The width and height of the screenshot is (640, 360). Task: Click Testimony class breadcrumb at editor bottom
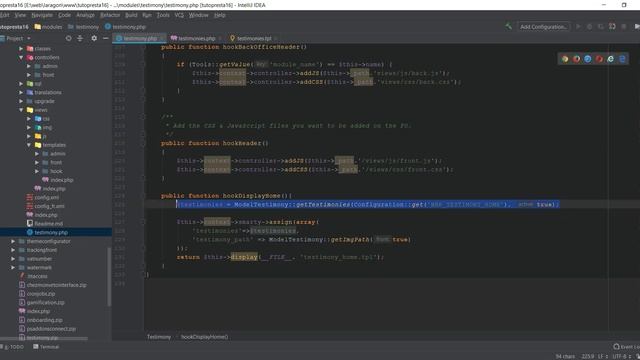(x=159, y=337)
